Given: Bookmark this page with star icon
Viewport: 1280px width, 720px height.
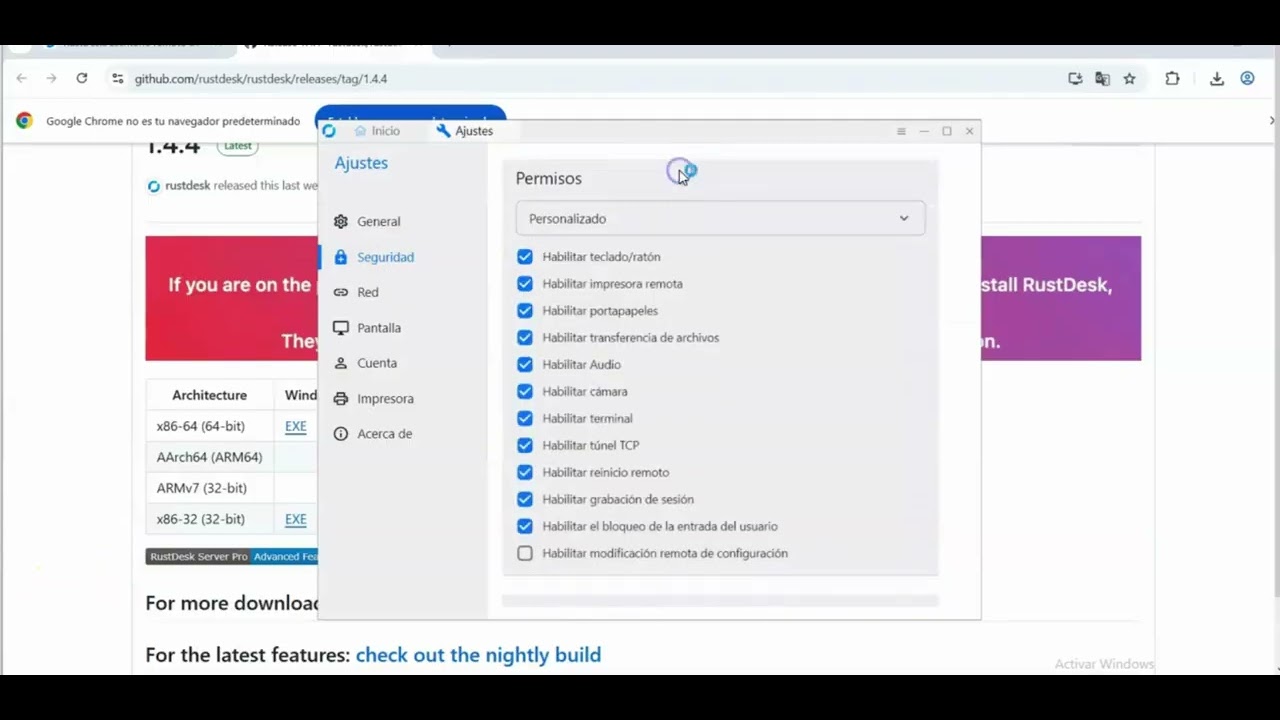Looking at the screenshot, I should (1129, 78).
